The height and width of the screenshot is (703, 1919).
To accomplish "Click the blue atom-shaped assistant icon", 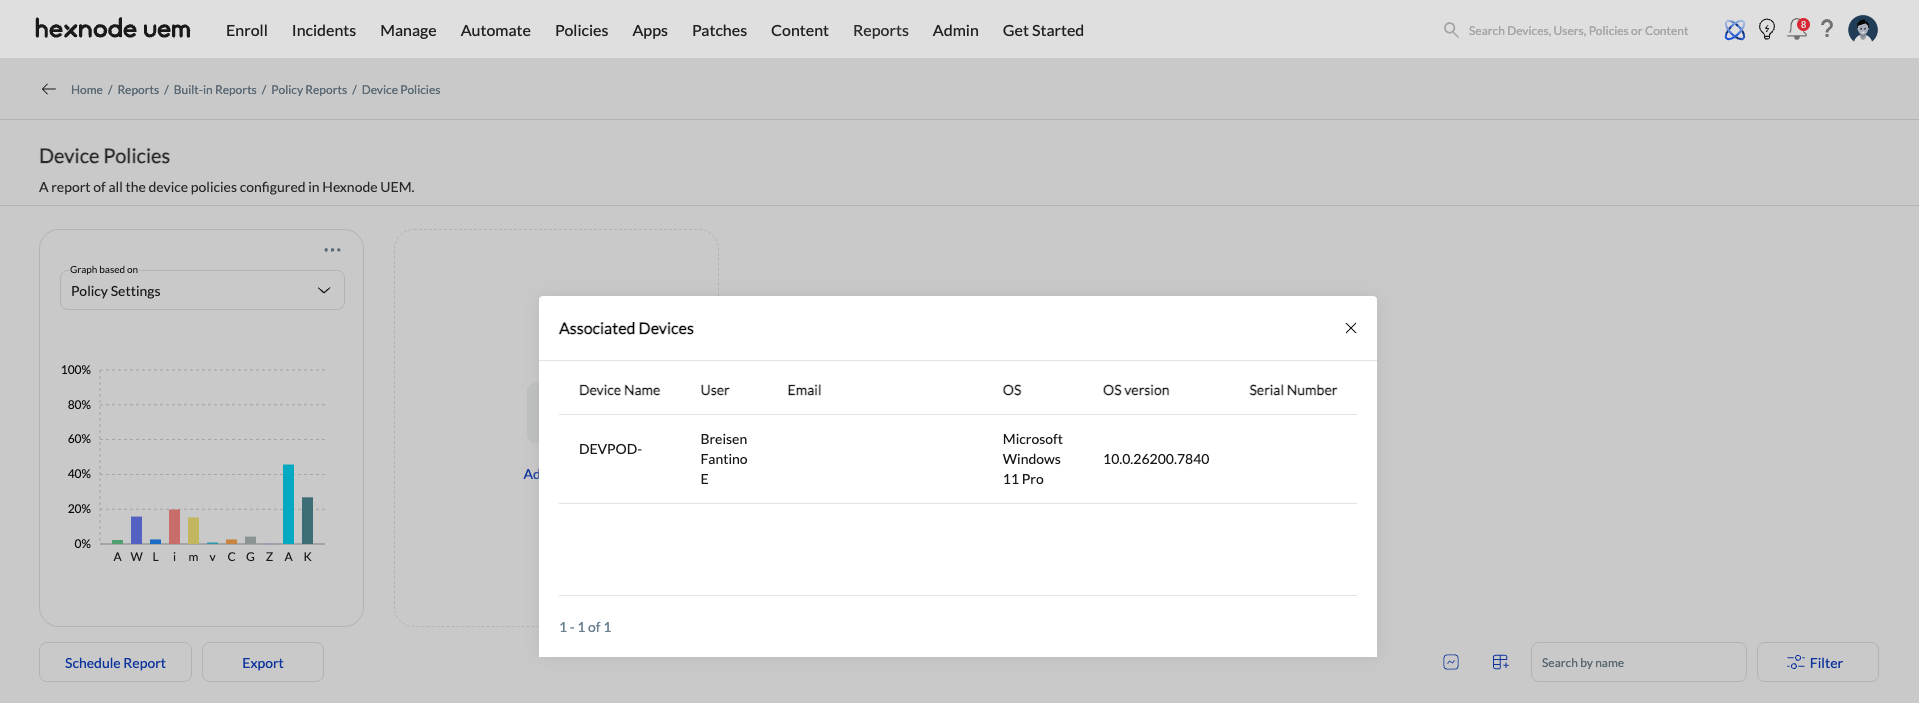I will (1735, 30).
